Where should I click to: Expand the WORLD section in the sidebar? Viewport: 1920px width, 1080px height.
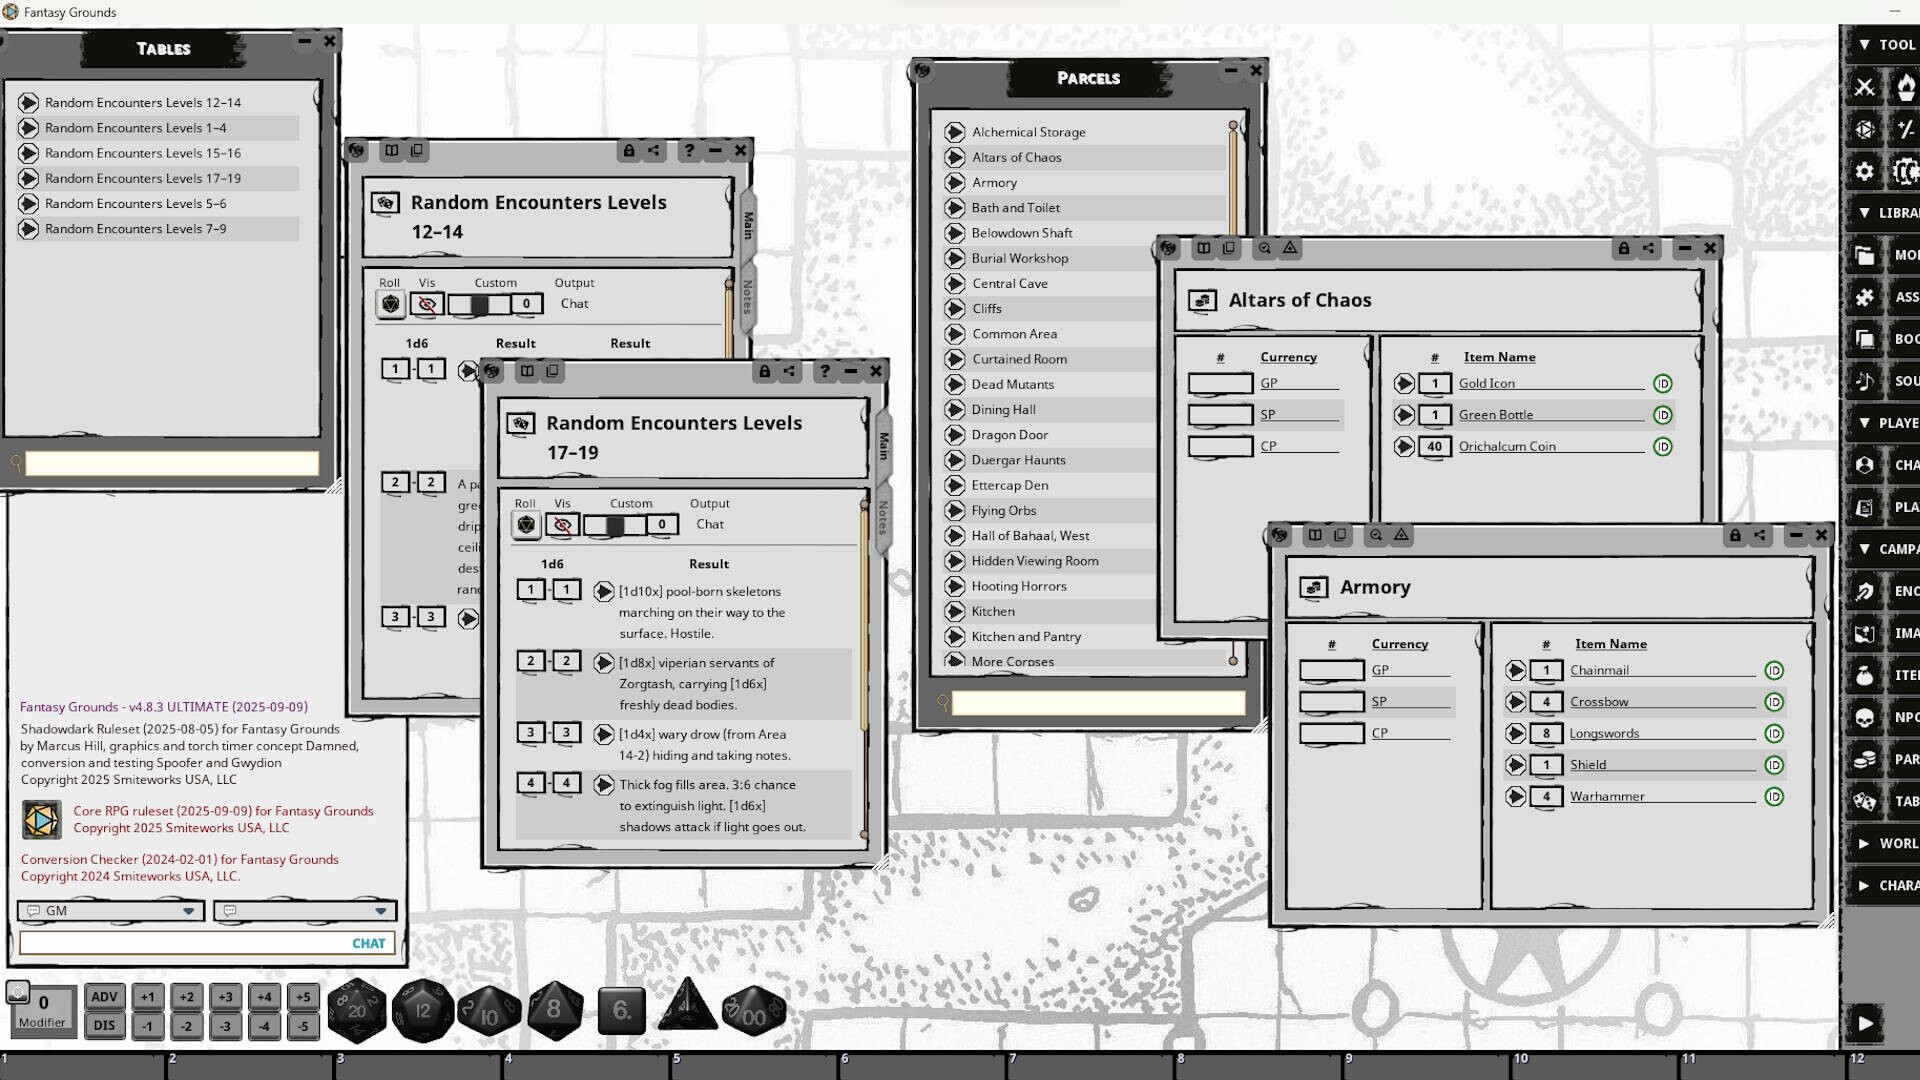tap(1866, 843)
